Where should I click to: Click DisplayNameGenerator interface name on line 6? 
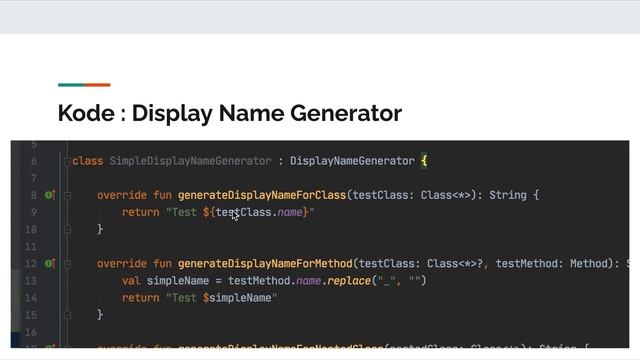click(352, 161)
